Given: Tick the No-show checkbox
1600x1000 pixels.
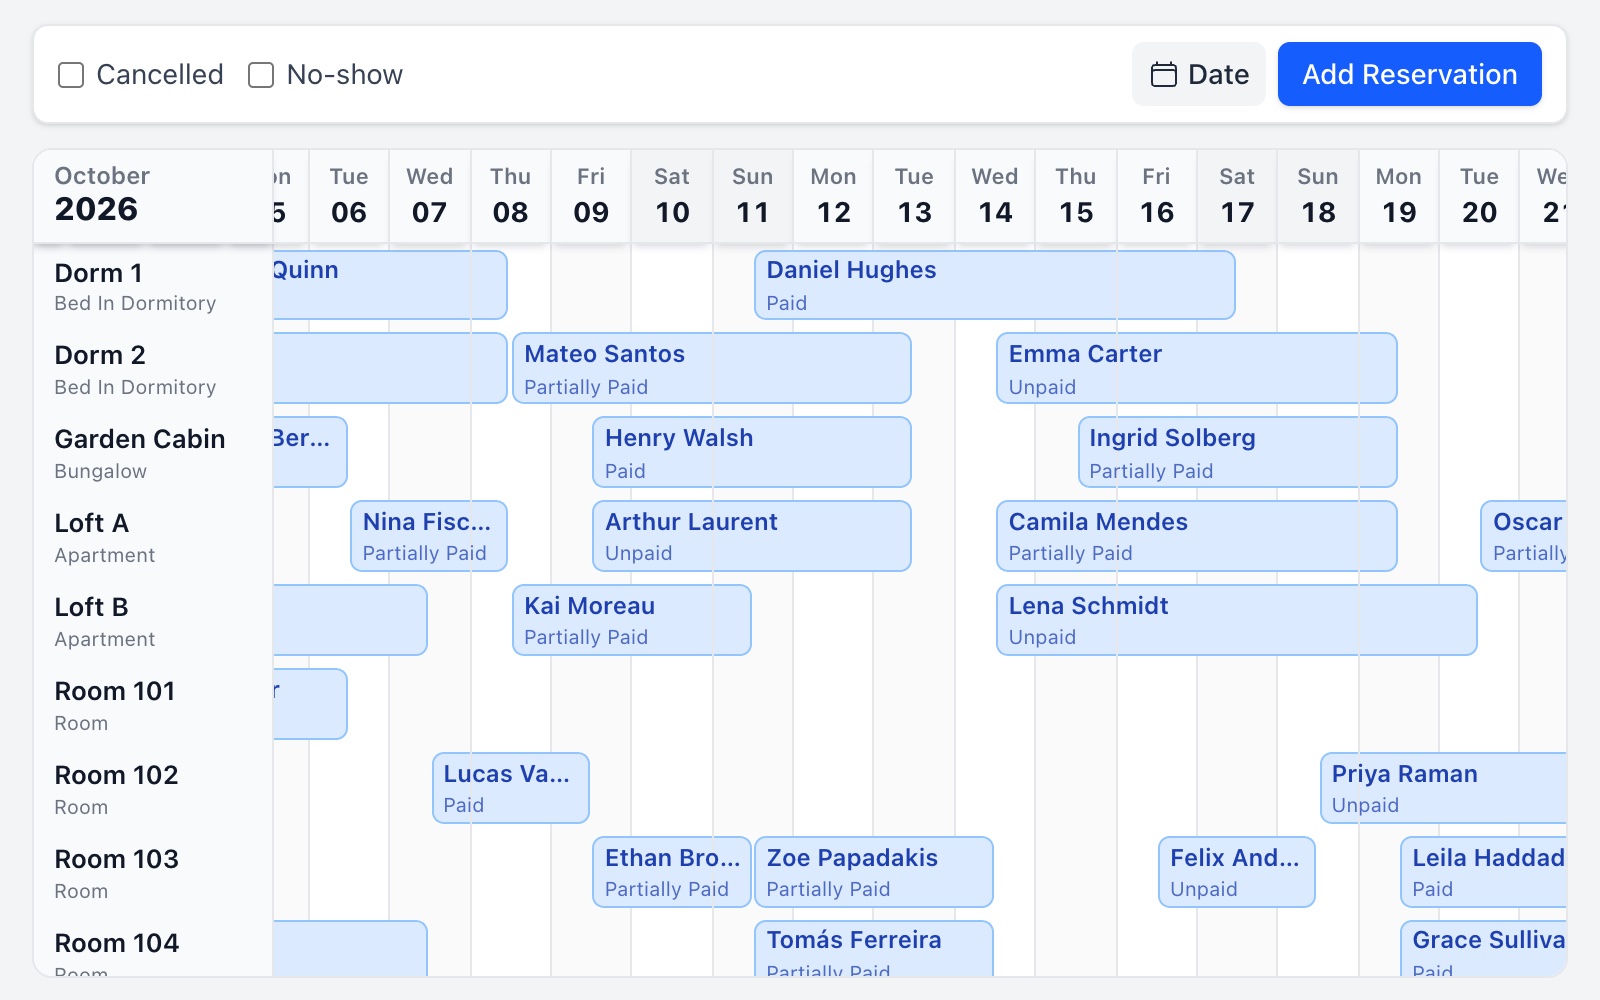Looking at the screenshot, I should tap(261, 75).
